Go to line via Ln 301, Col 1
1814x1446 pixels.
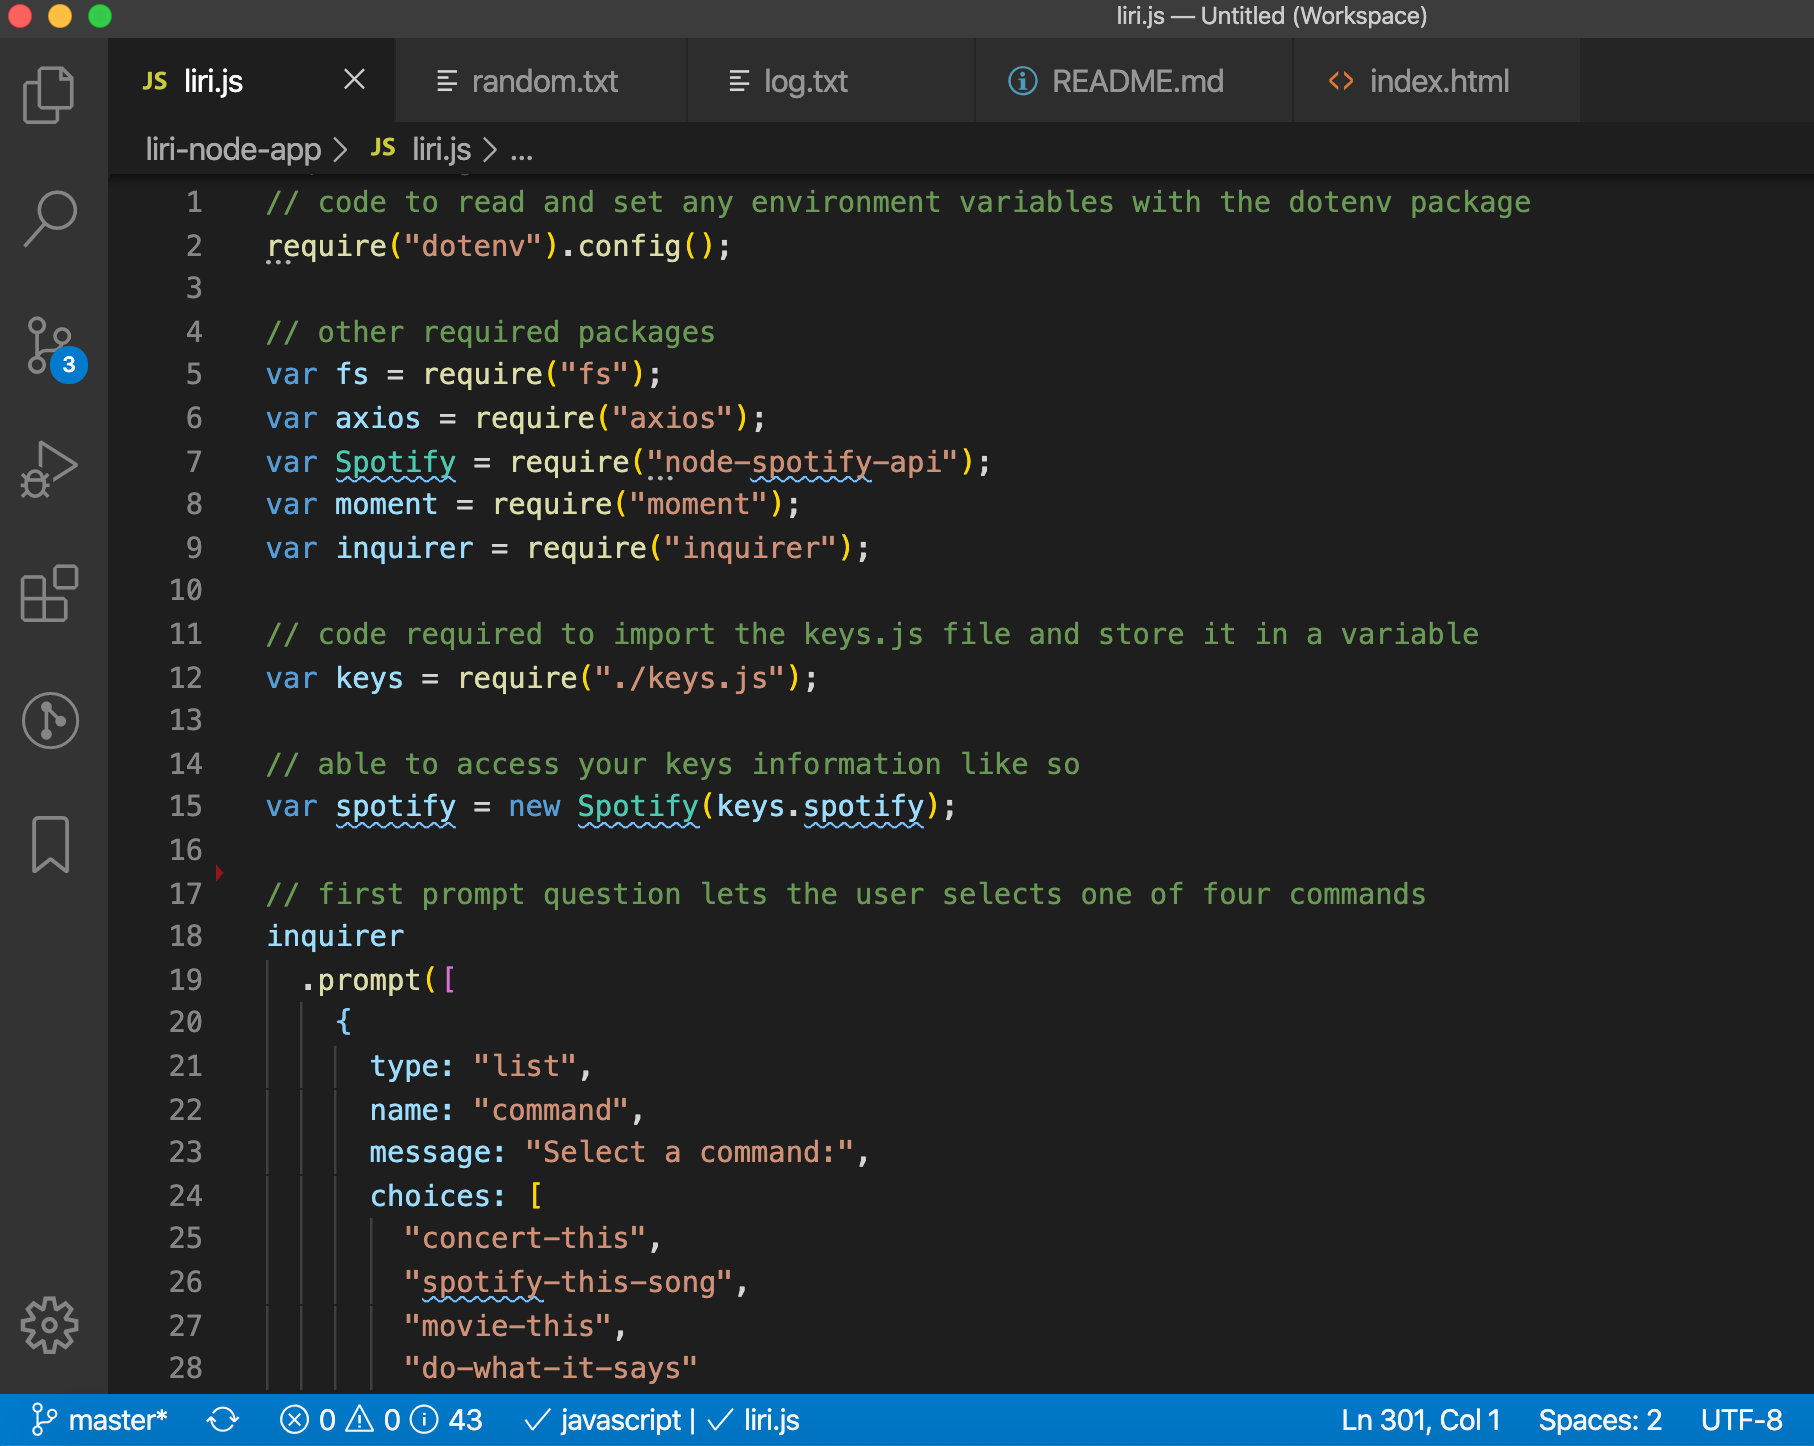pyautogui.click(x=1421, y=1420)
